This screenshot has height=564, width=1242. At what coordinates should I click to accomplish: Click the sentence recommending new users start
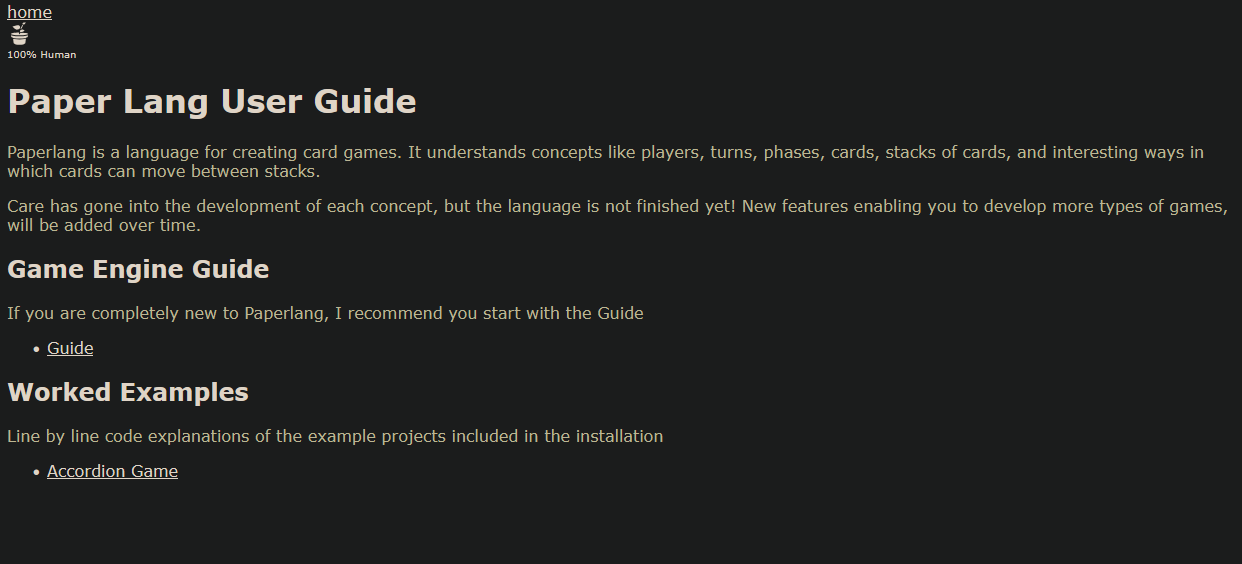point(325,313)
